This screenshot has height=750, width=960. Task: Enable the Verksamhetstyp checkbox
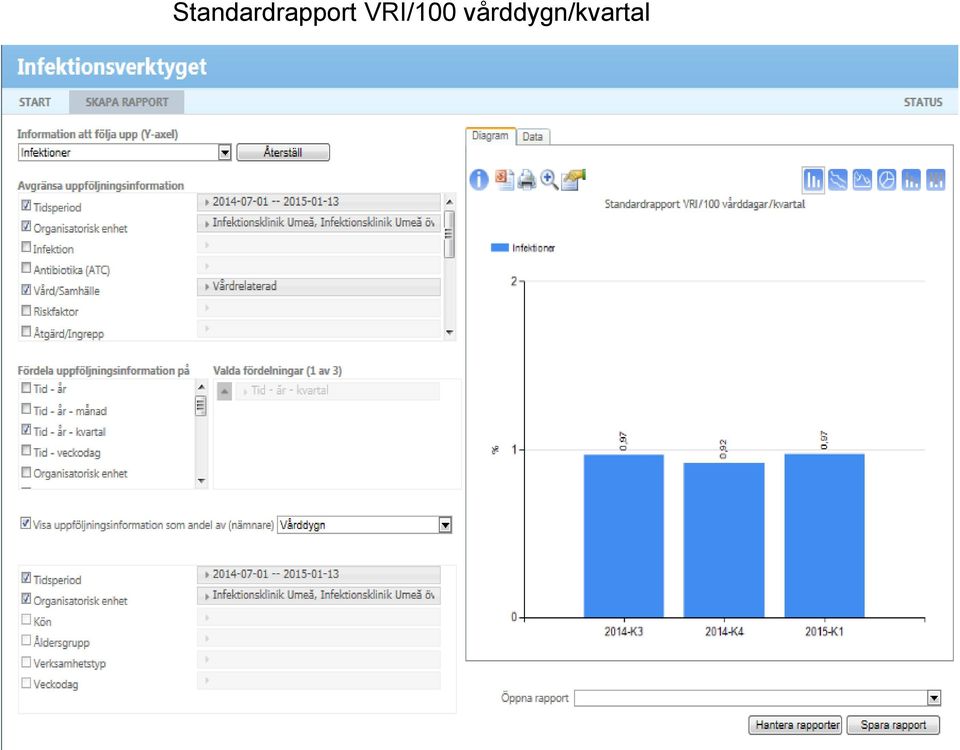(x=26, y=662)
